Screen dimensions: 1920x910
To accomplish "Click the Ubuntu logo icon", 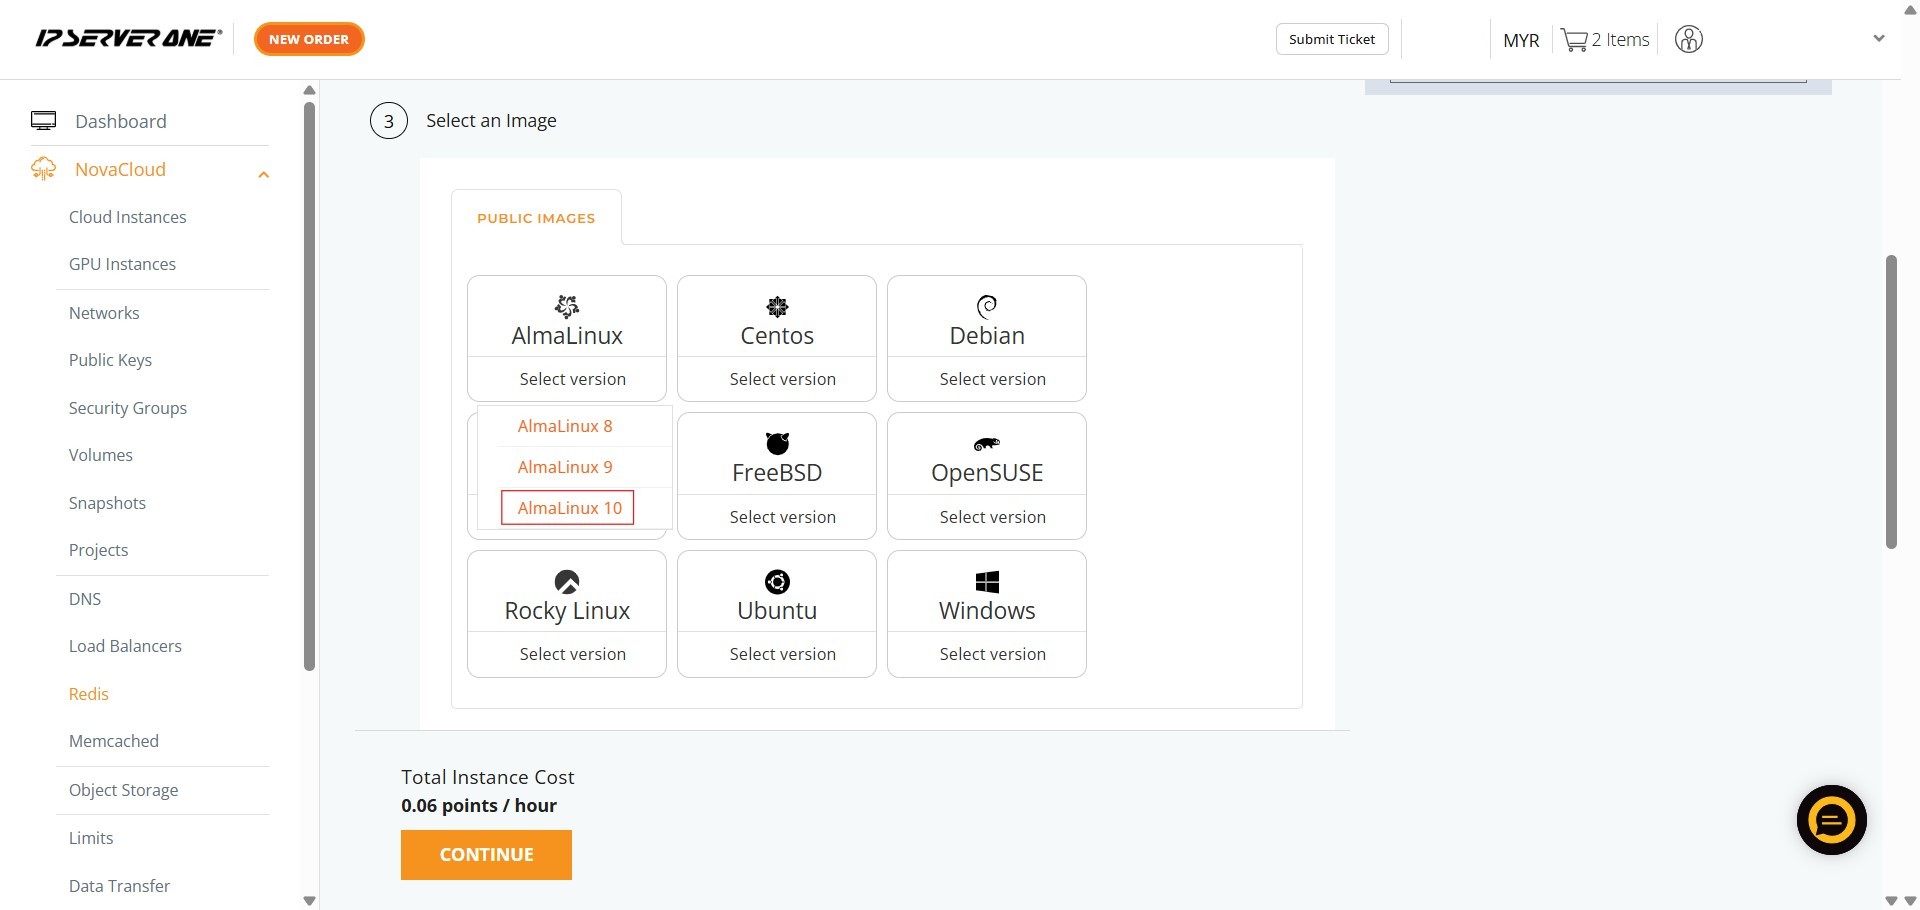I will [x=777, y=582].
